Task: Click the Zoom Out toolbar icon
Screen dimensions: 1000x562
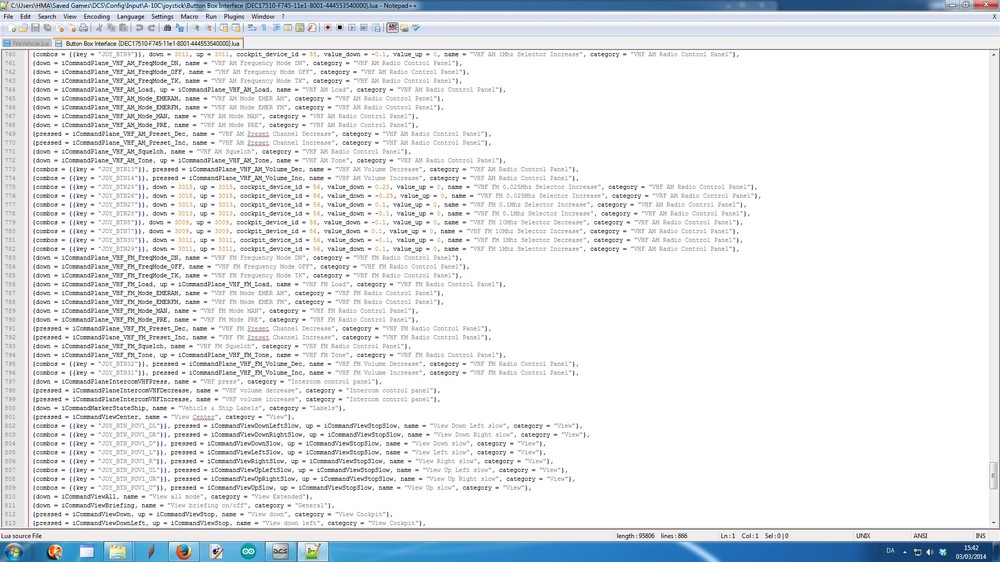Action: (x=207, y=28)
